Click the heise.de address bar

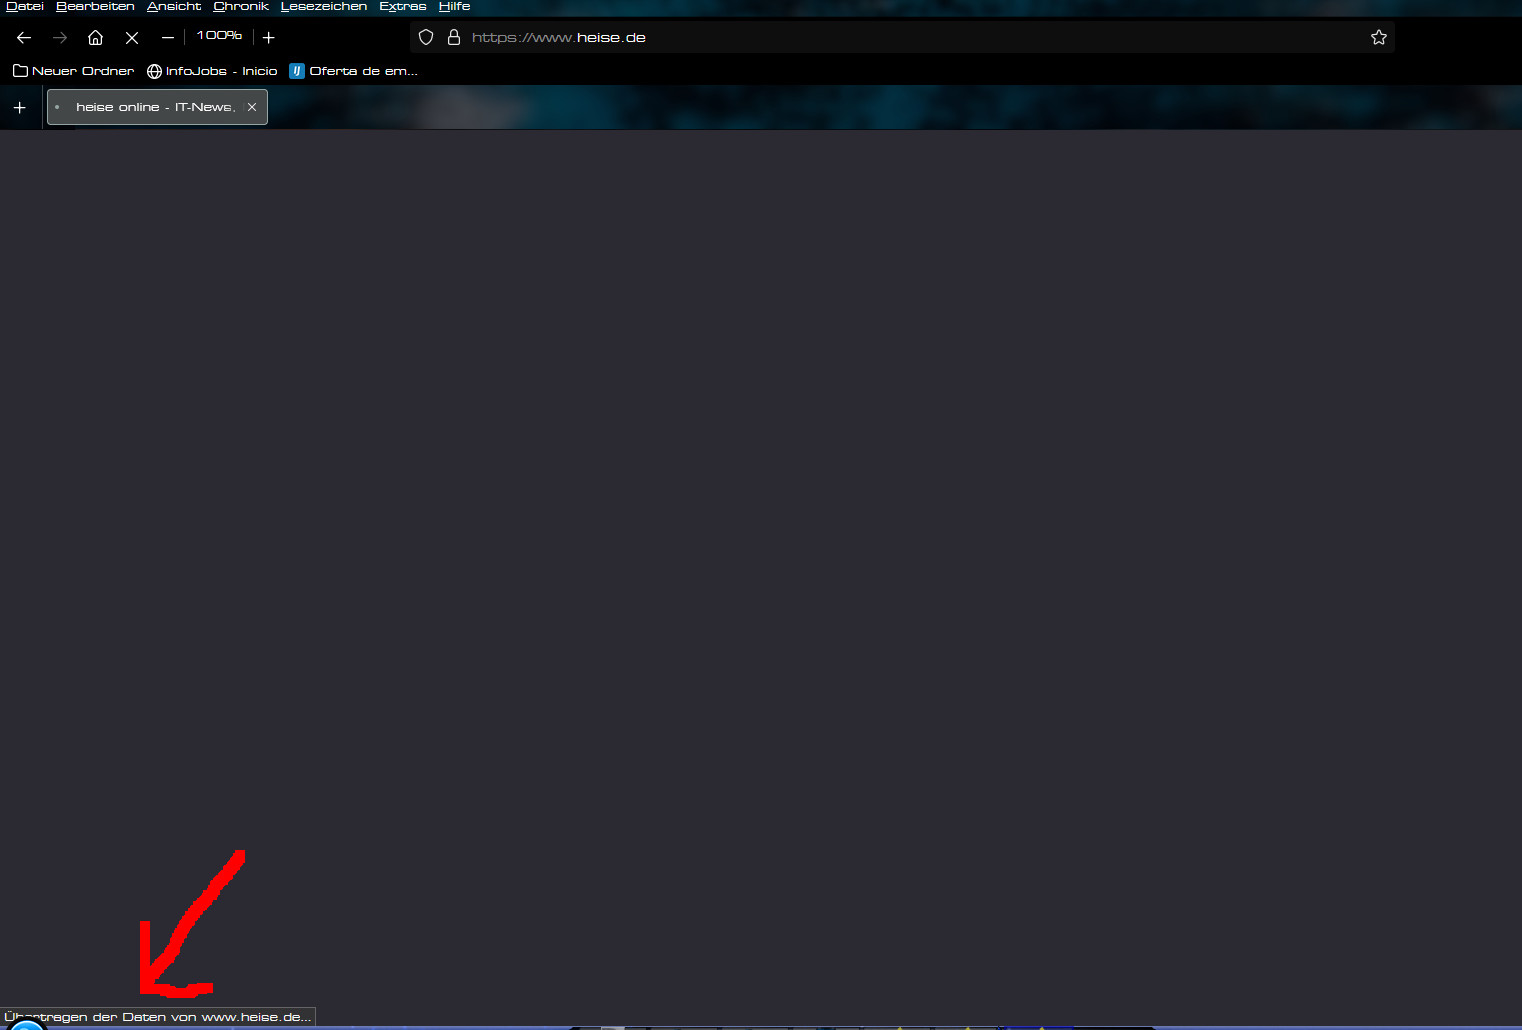pos(902,38)
